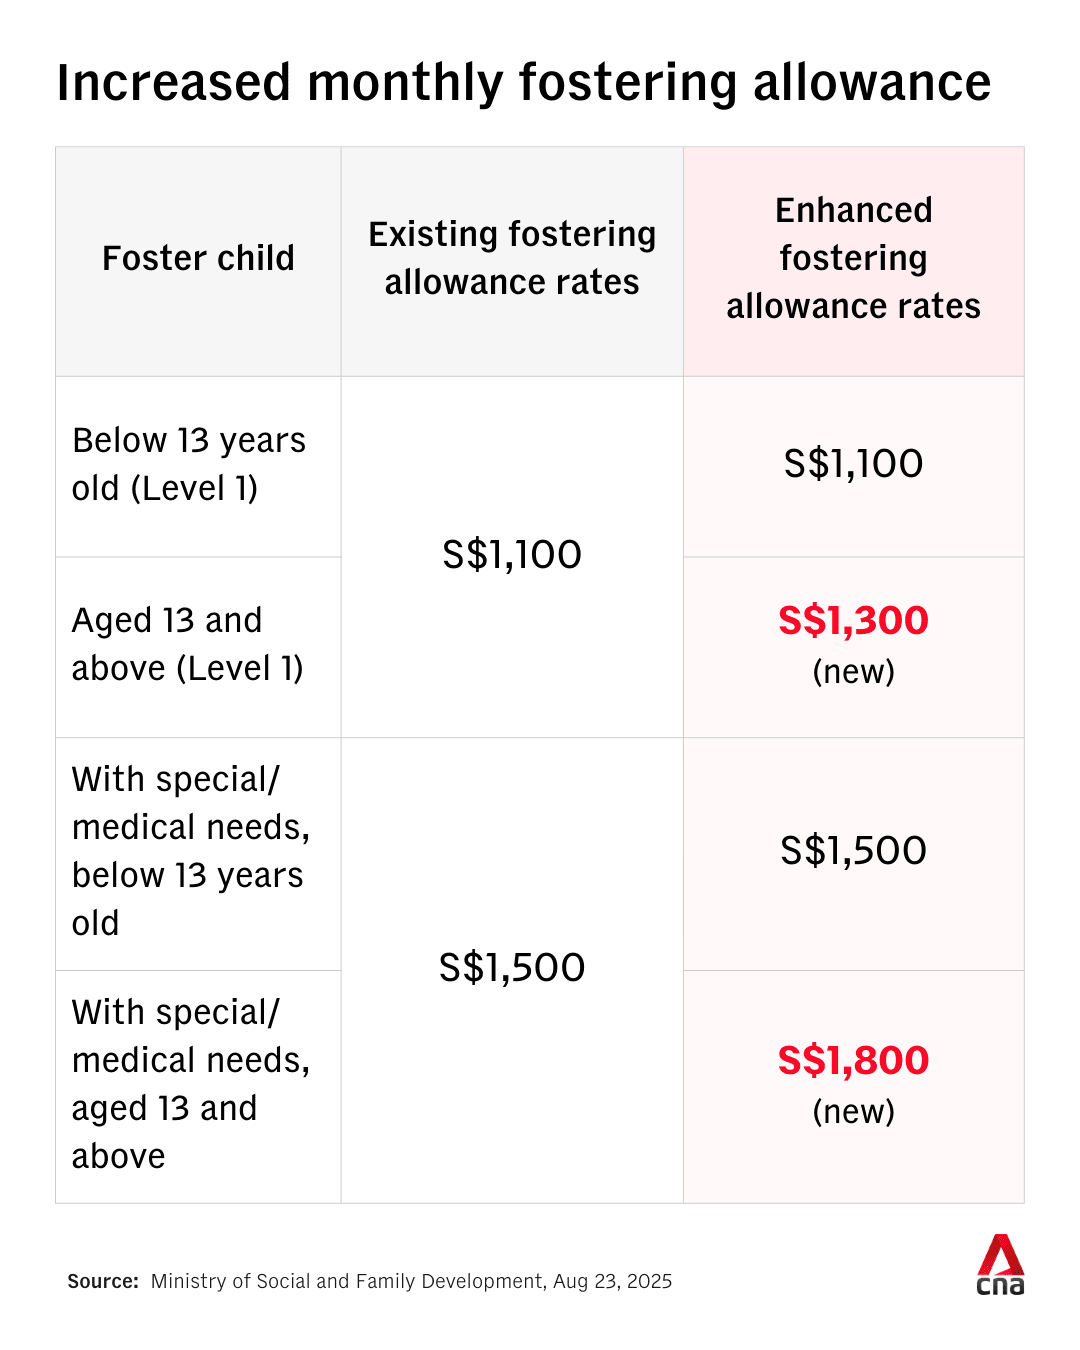
Task: Click S$1,500 in the existing rates column
Action: 512,968
